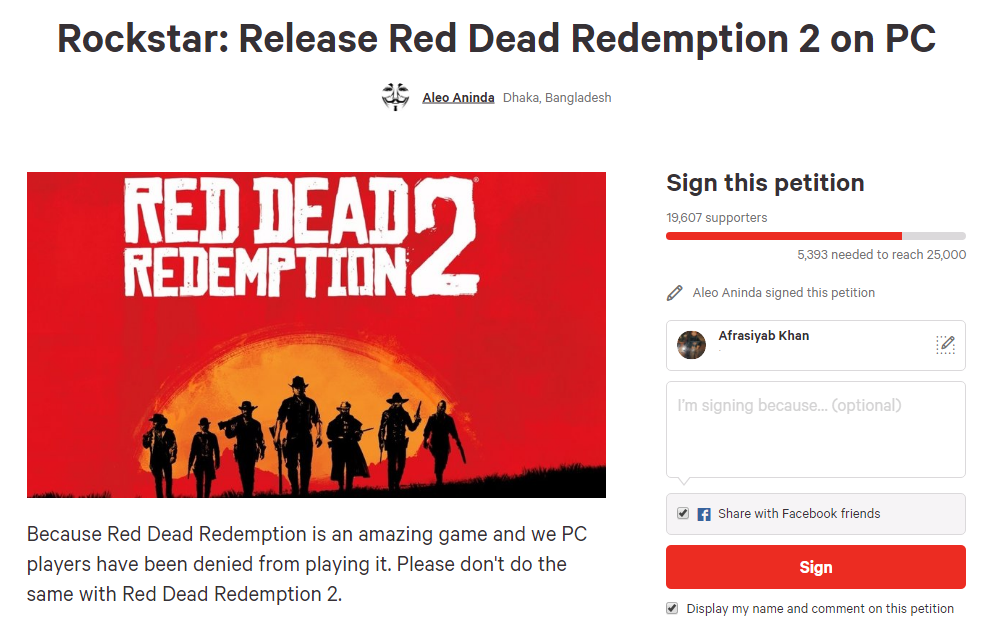Disable "Display my name and comment on this petition"
The width and height of the screenshot is (984, 625).
(x=672, y=607)
